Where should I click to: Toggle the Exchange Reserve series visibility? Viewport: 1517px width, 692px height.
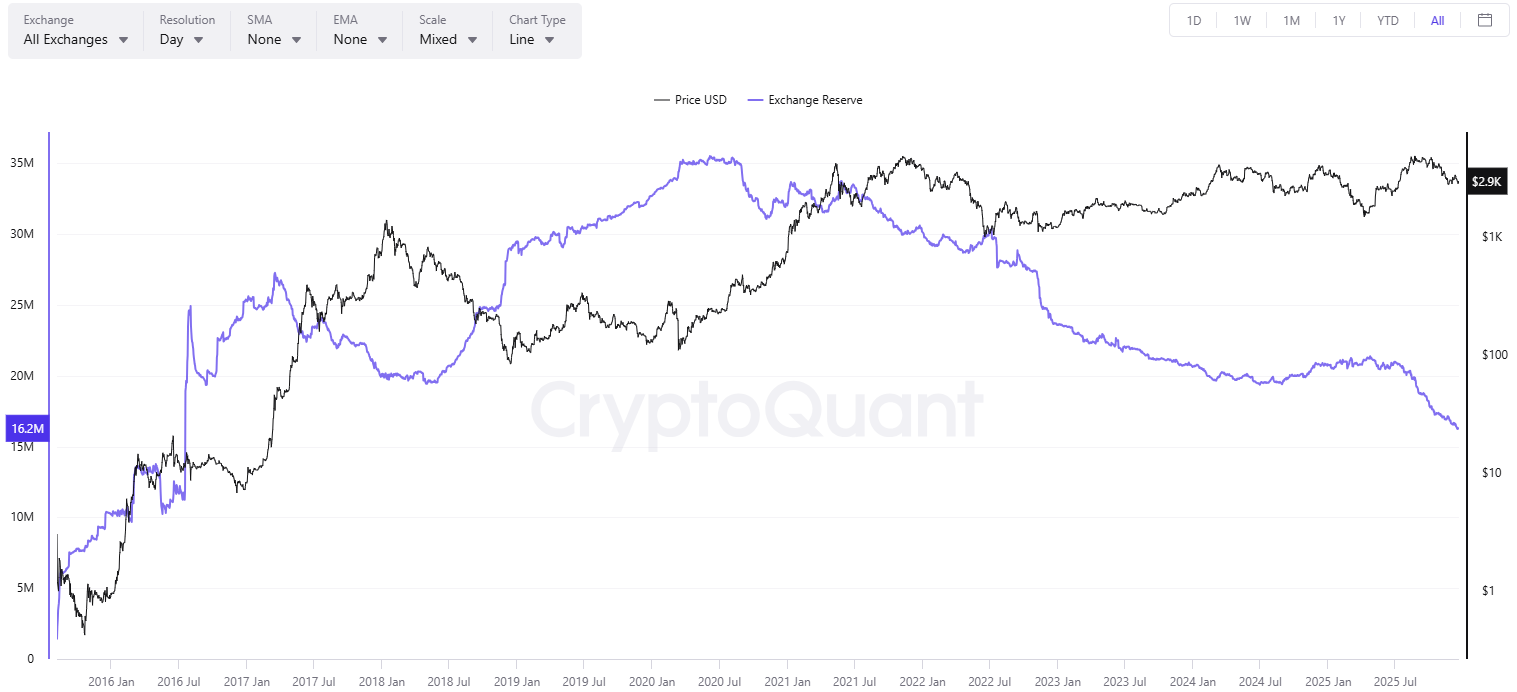pos(805,99)
